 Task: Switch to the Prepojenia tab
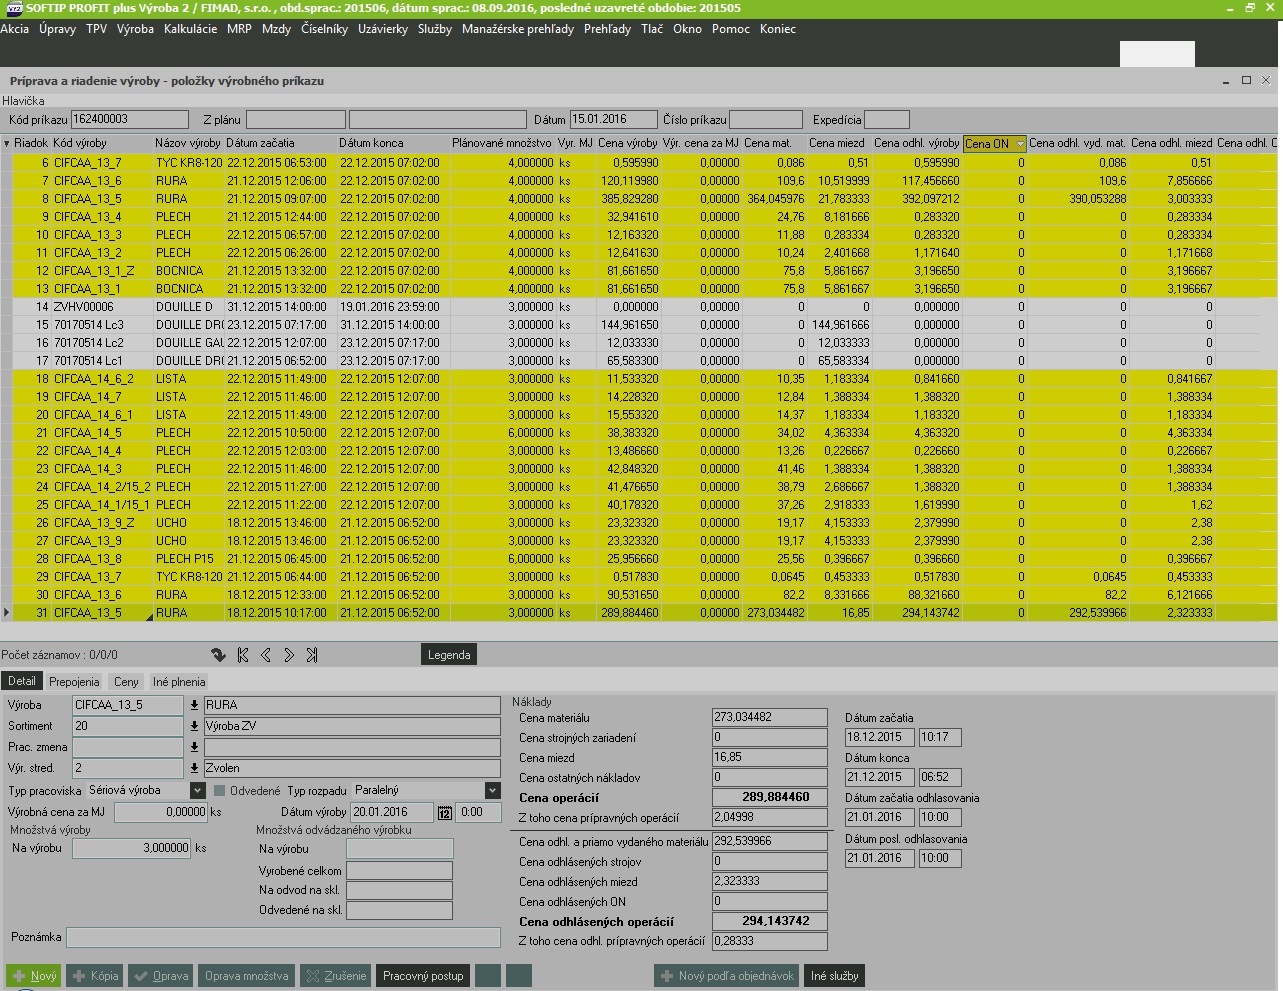coord(74,681)
